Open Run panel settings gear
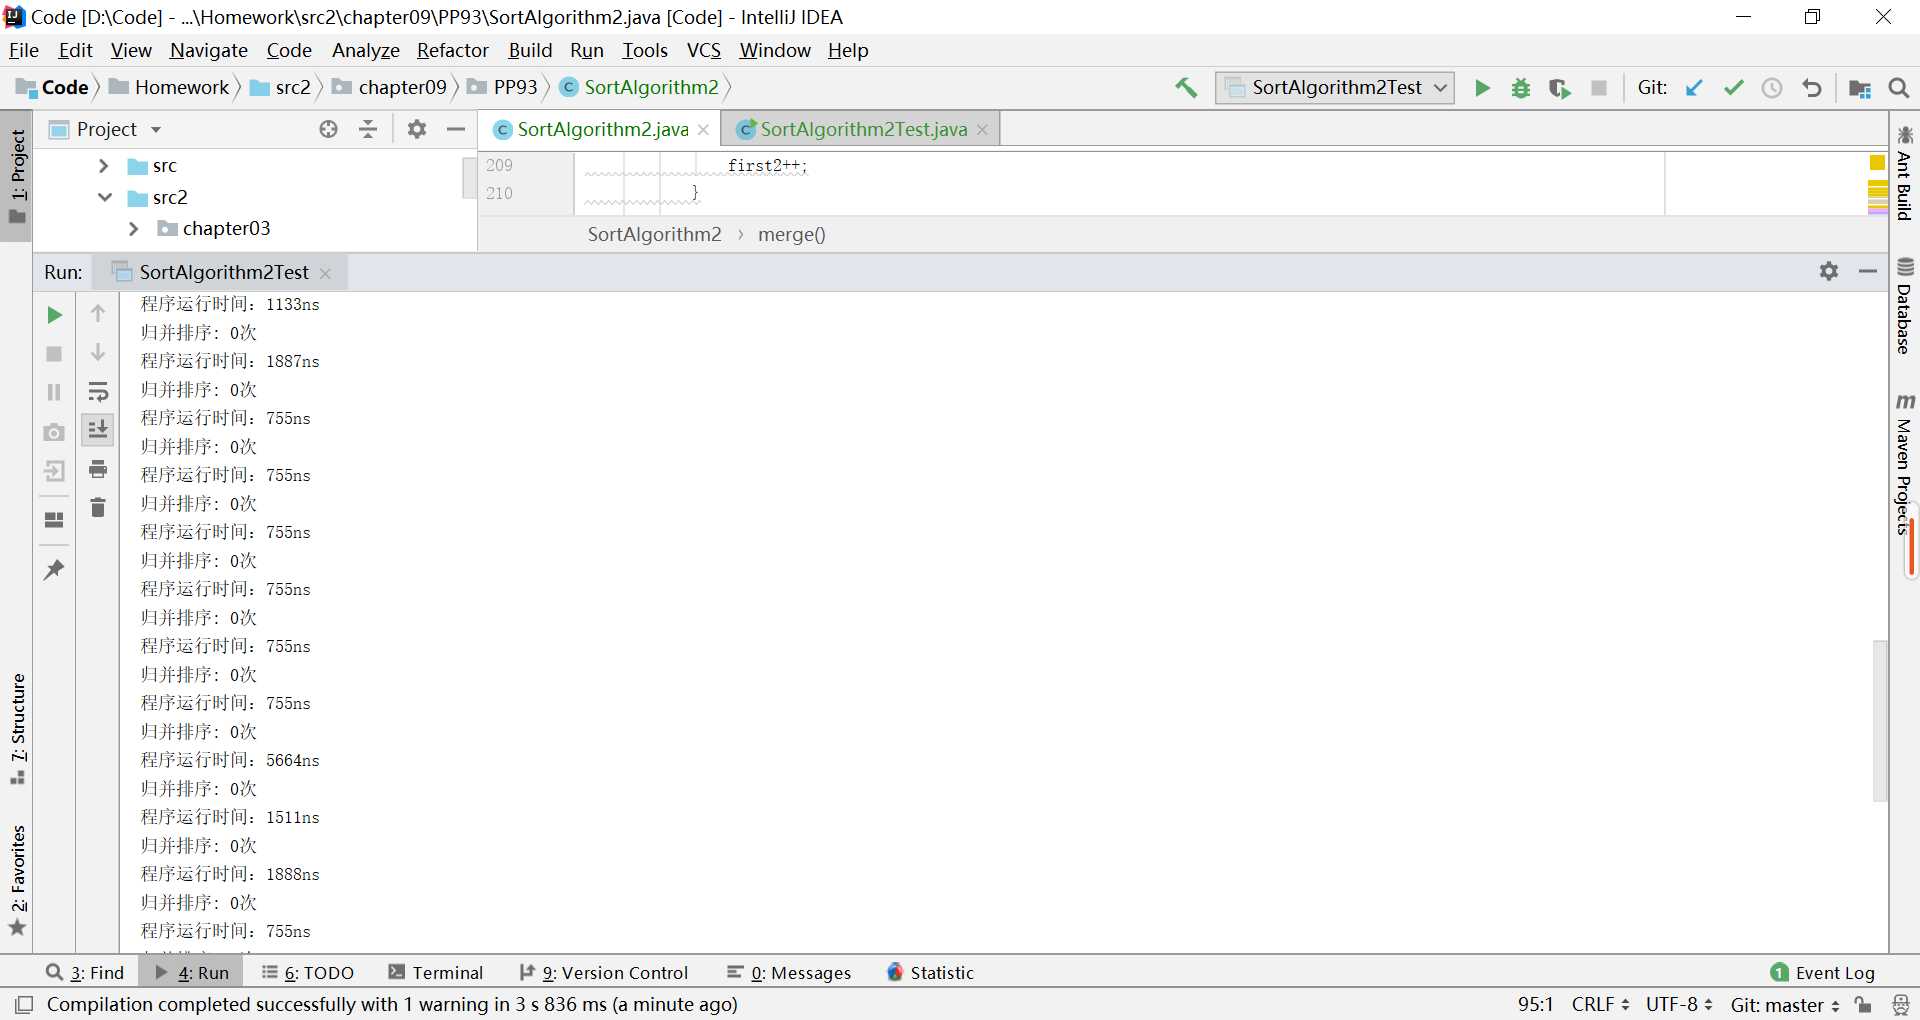 point(1829,271)
